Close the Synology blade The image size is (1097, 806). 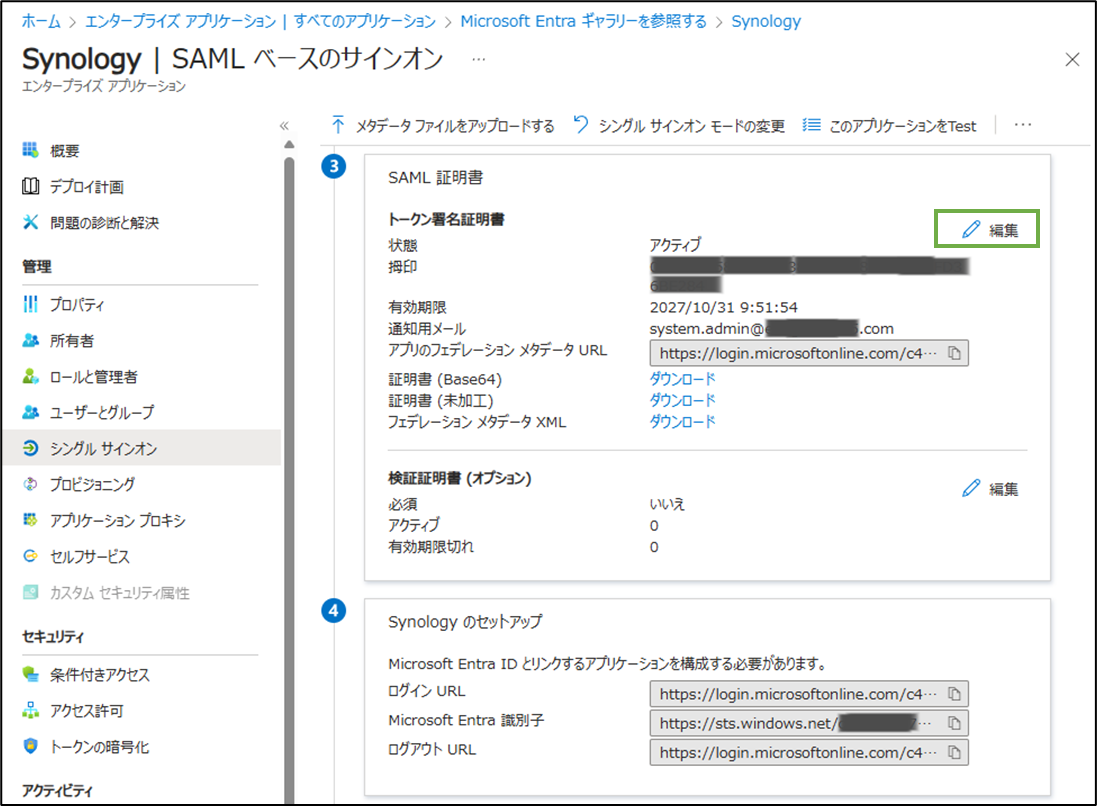1072,59
